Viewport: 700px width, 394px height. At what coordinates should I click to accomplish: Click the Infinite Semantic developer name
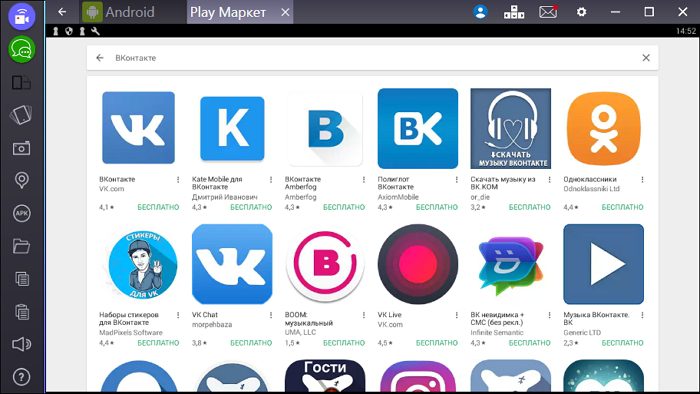tap(497, 333)
